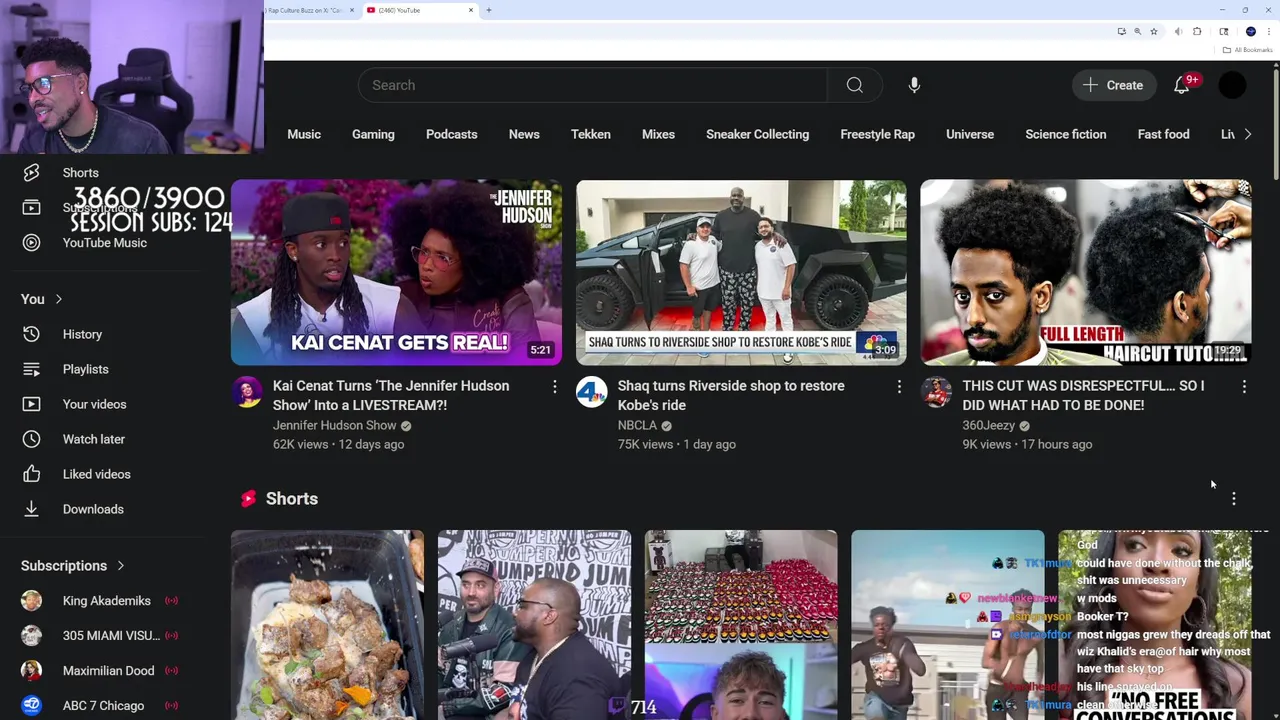Open Shorts from the sidebar icon

(x=32, y=173)
